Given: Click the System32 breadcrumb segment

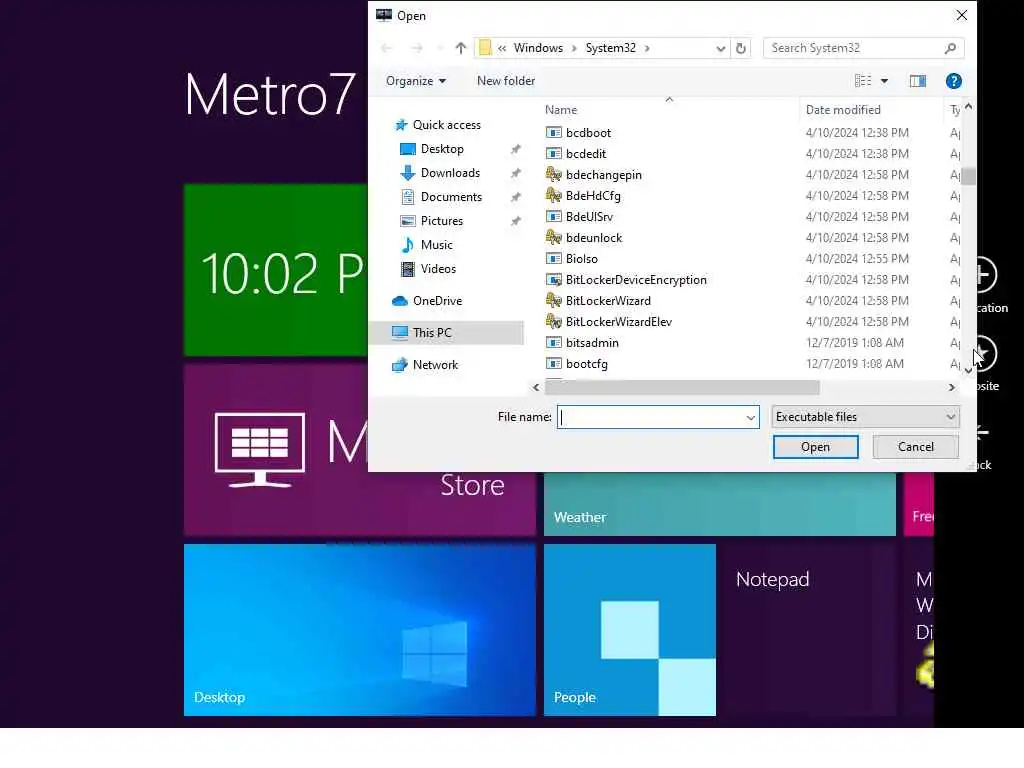Looking at the screenshot, I should pyautogui.click(x=611, y=48).
